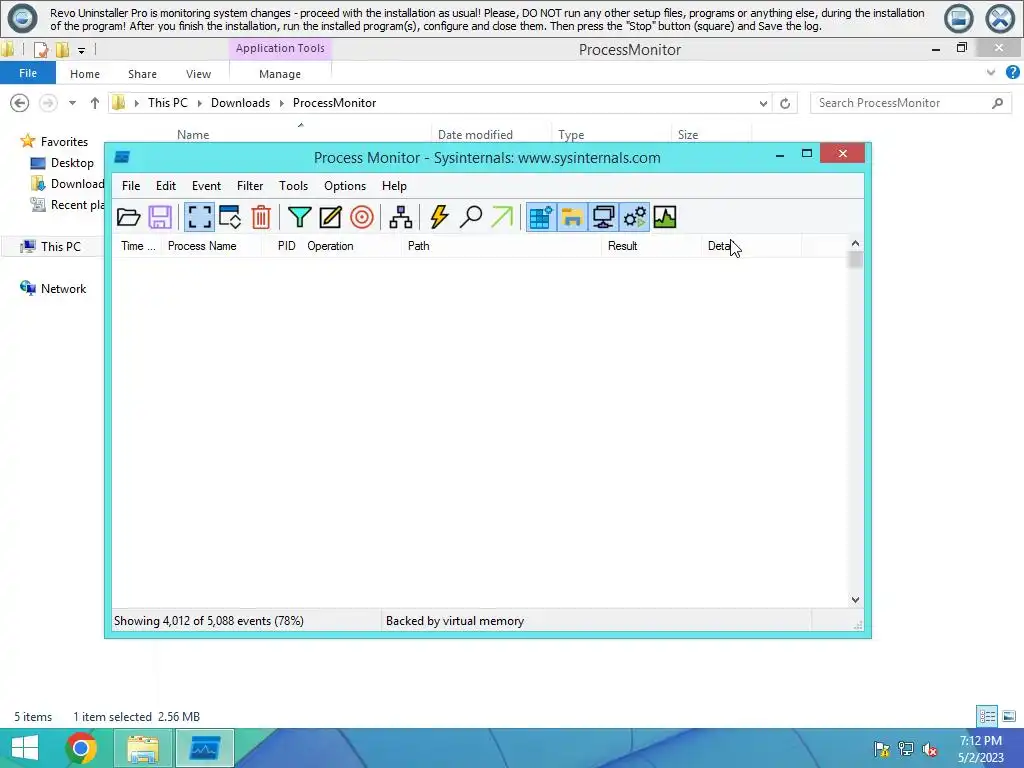
Task: Click the Process Name column header
Action: tap(211, 246)
